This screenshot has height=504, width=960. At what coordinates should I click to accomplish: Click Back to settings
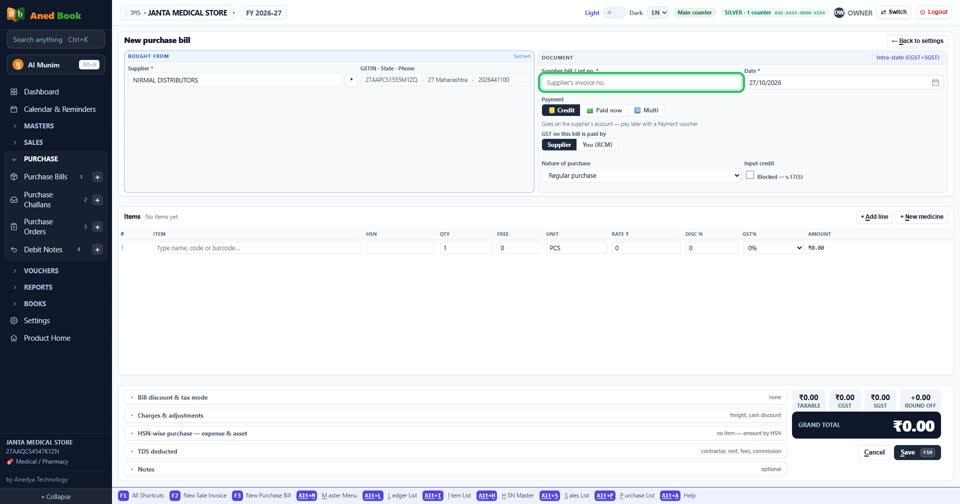tap(917, 41)
